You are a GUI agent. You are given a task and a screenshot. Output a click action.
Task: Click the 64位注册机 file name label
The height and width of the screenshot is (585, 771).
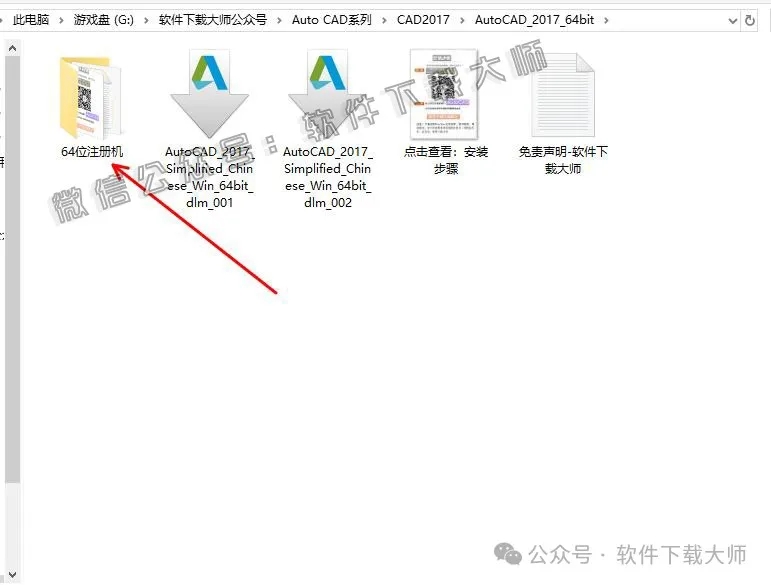pos(92,151)
